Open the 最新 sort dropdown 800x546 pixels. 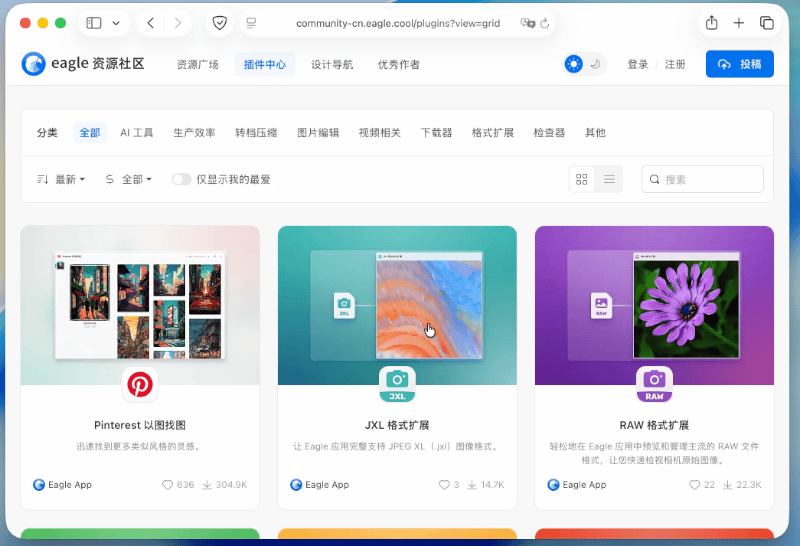[x=61, y=180]
